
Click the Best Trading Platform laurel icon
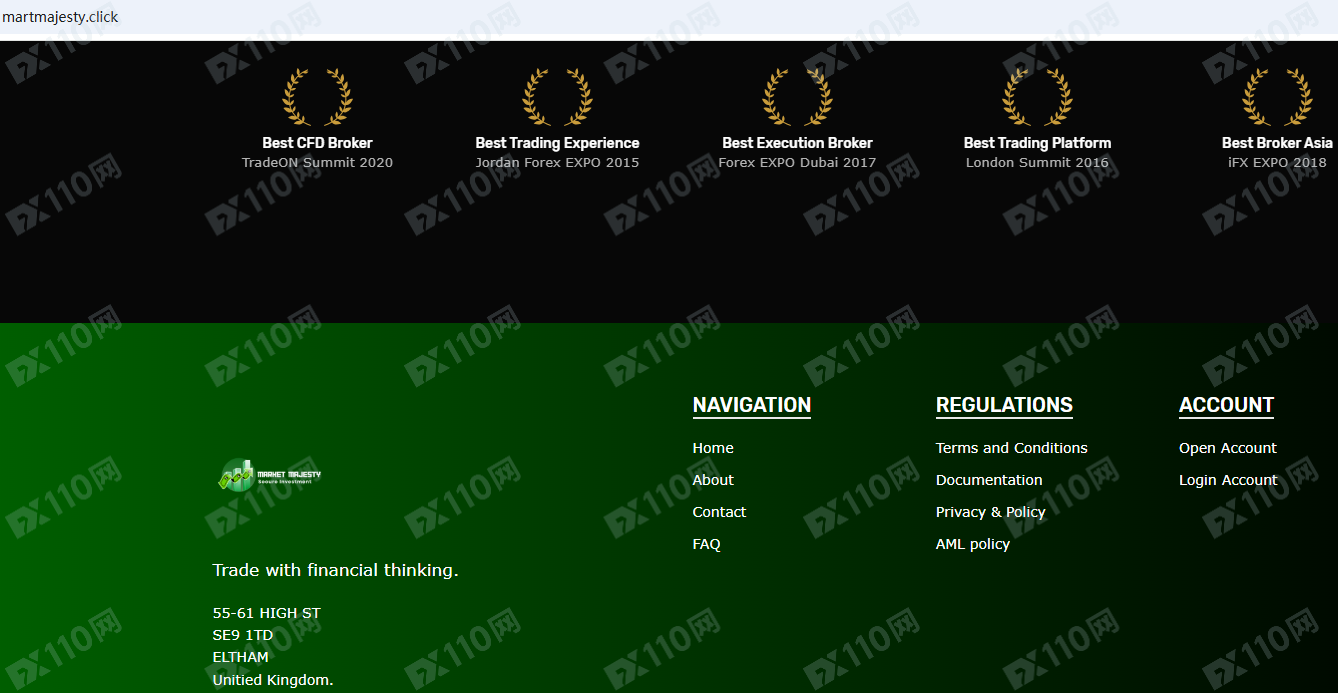(1037, 97)
